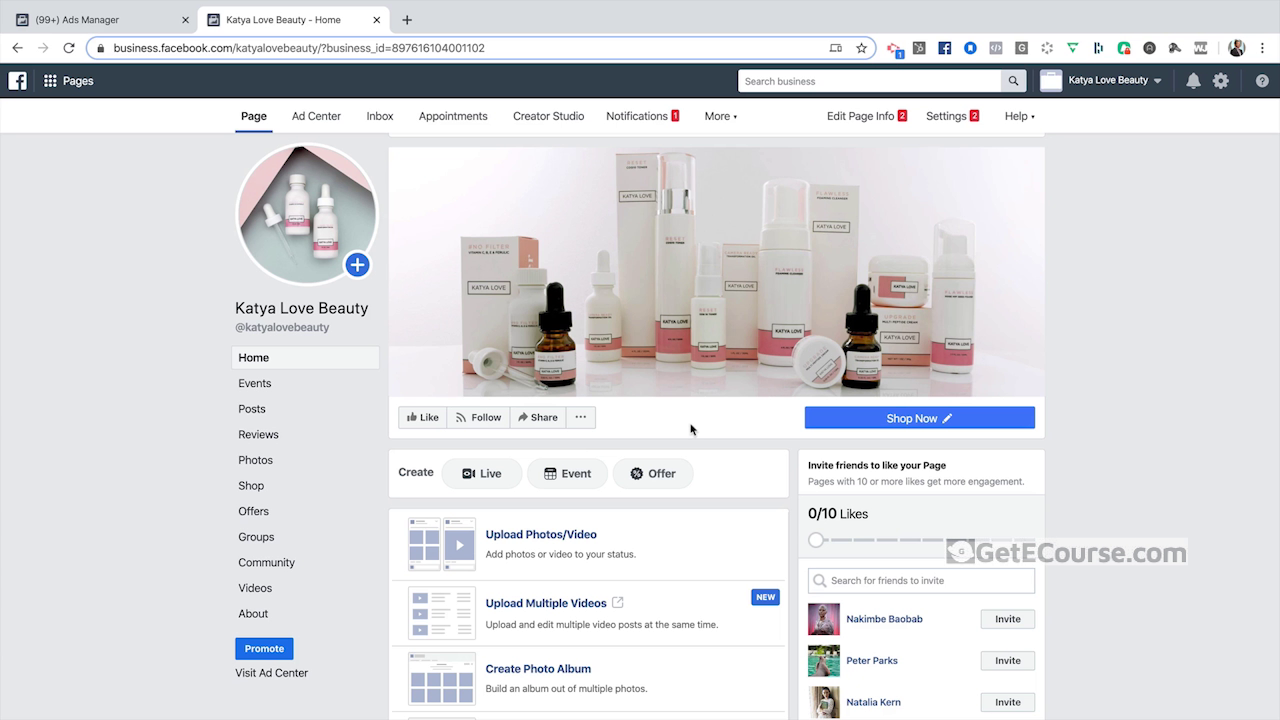Click the Chrome address bar URL
Image resolution: width=1280 pixels, height=720 pixels.
(299, 48)
